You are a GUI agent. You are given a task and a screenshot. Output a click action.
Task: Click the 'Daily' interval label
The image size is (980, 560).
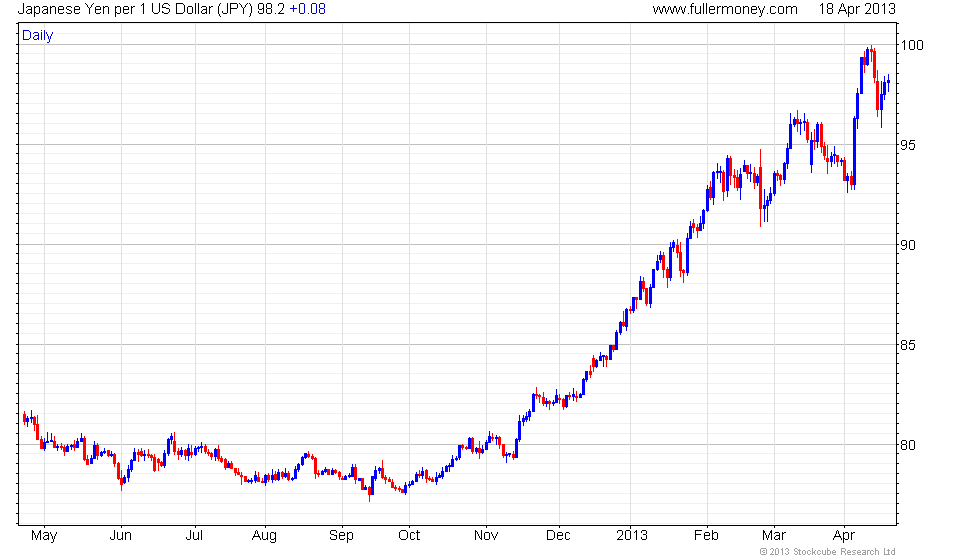pyautogui.click(x=38, y=36)
